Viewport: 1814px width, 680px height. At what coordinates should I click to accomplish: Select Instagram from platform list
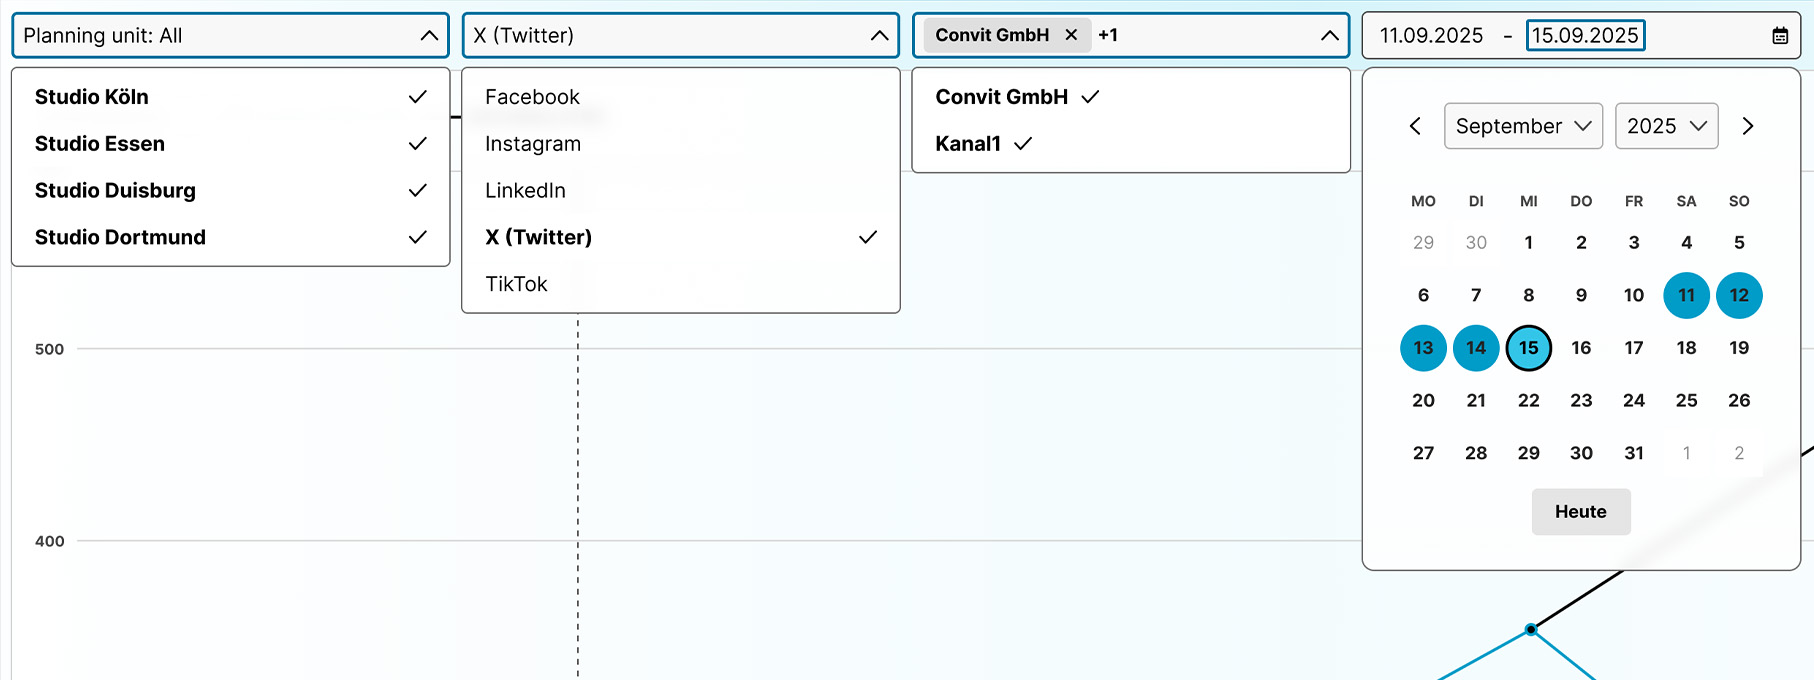pyautogui.click(x=533, y=144)
